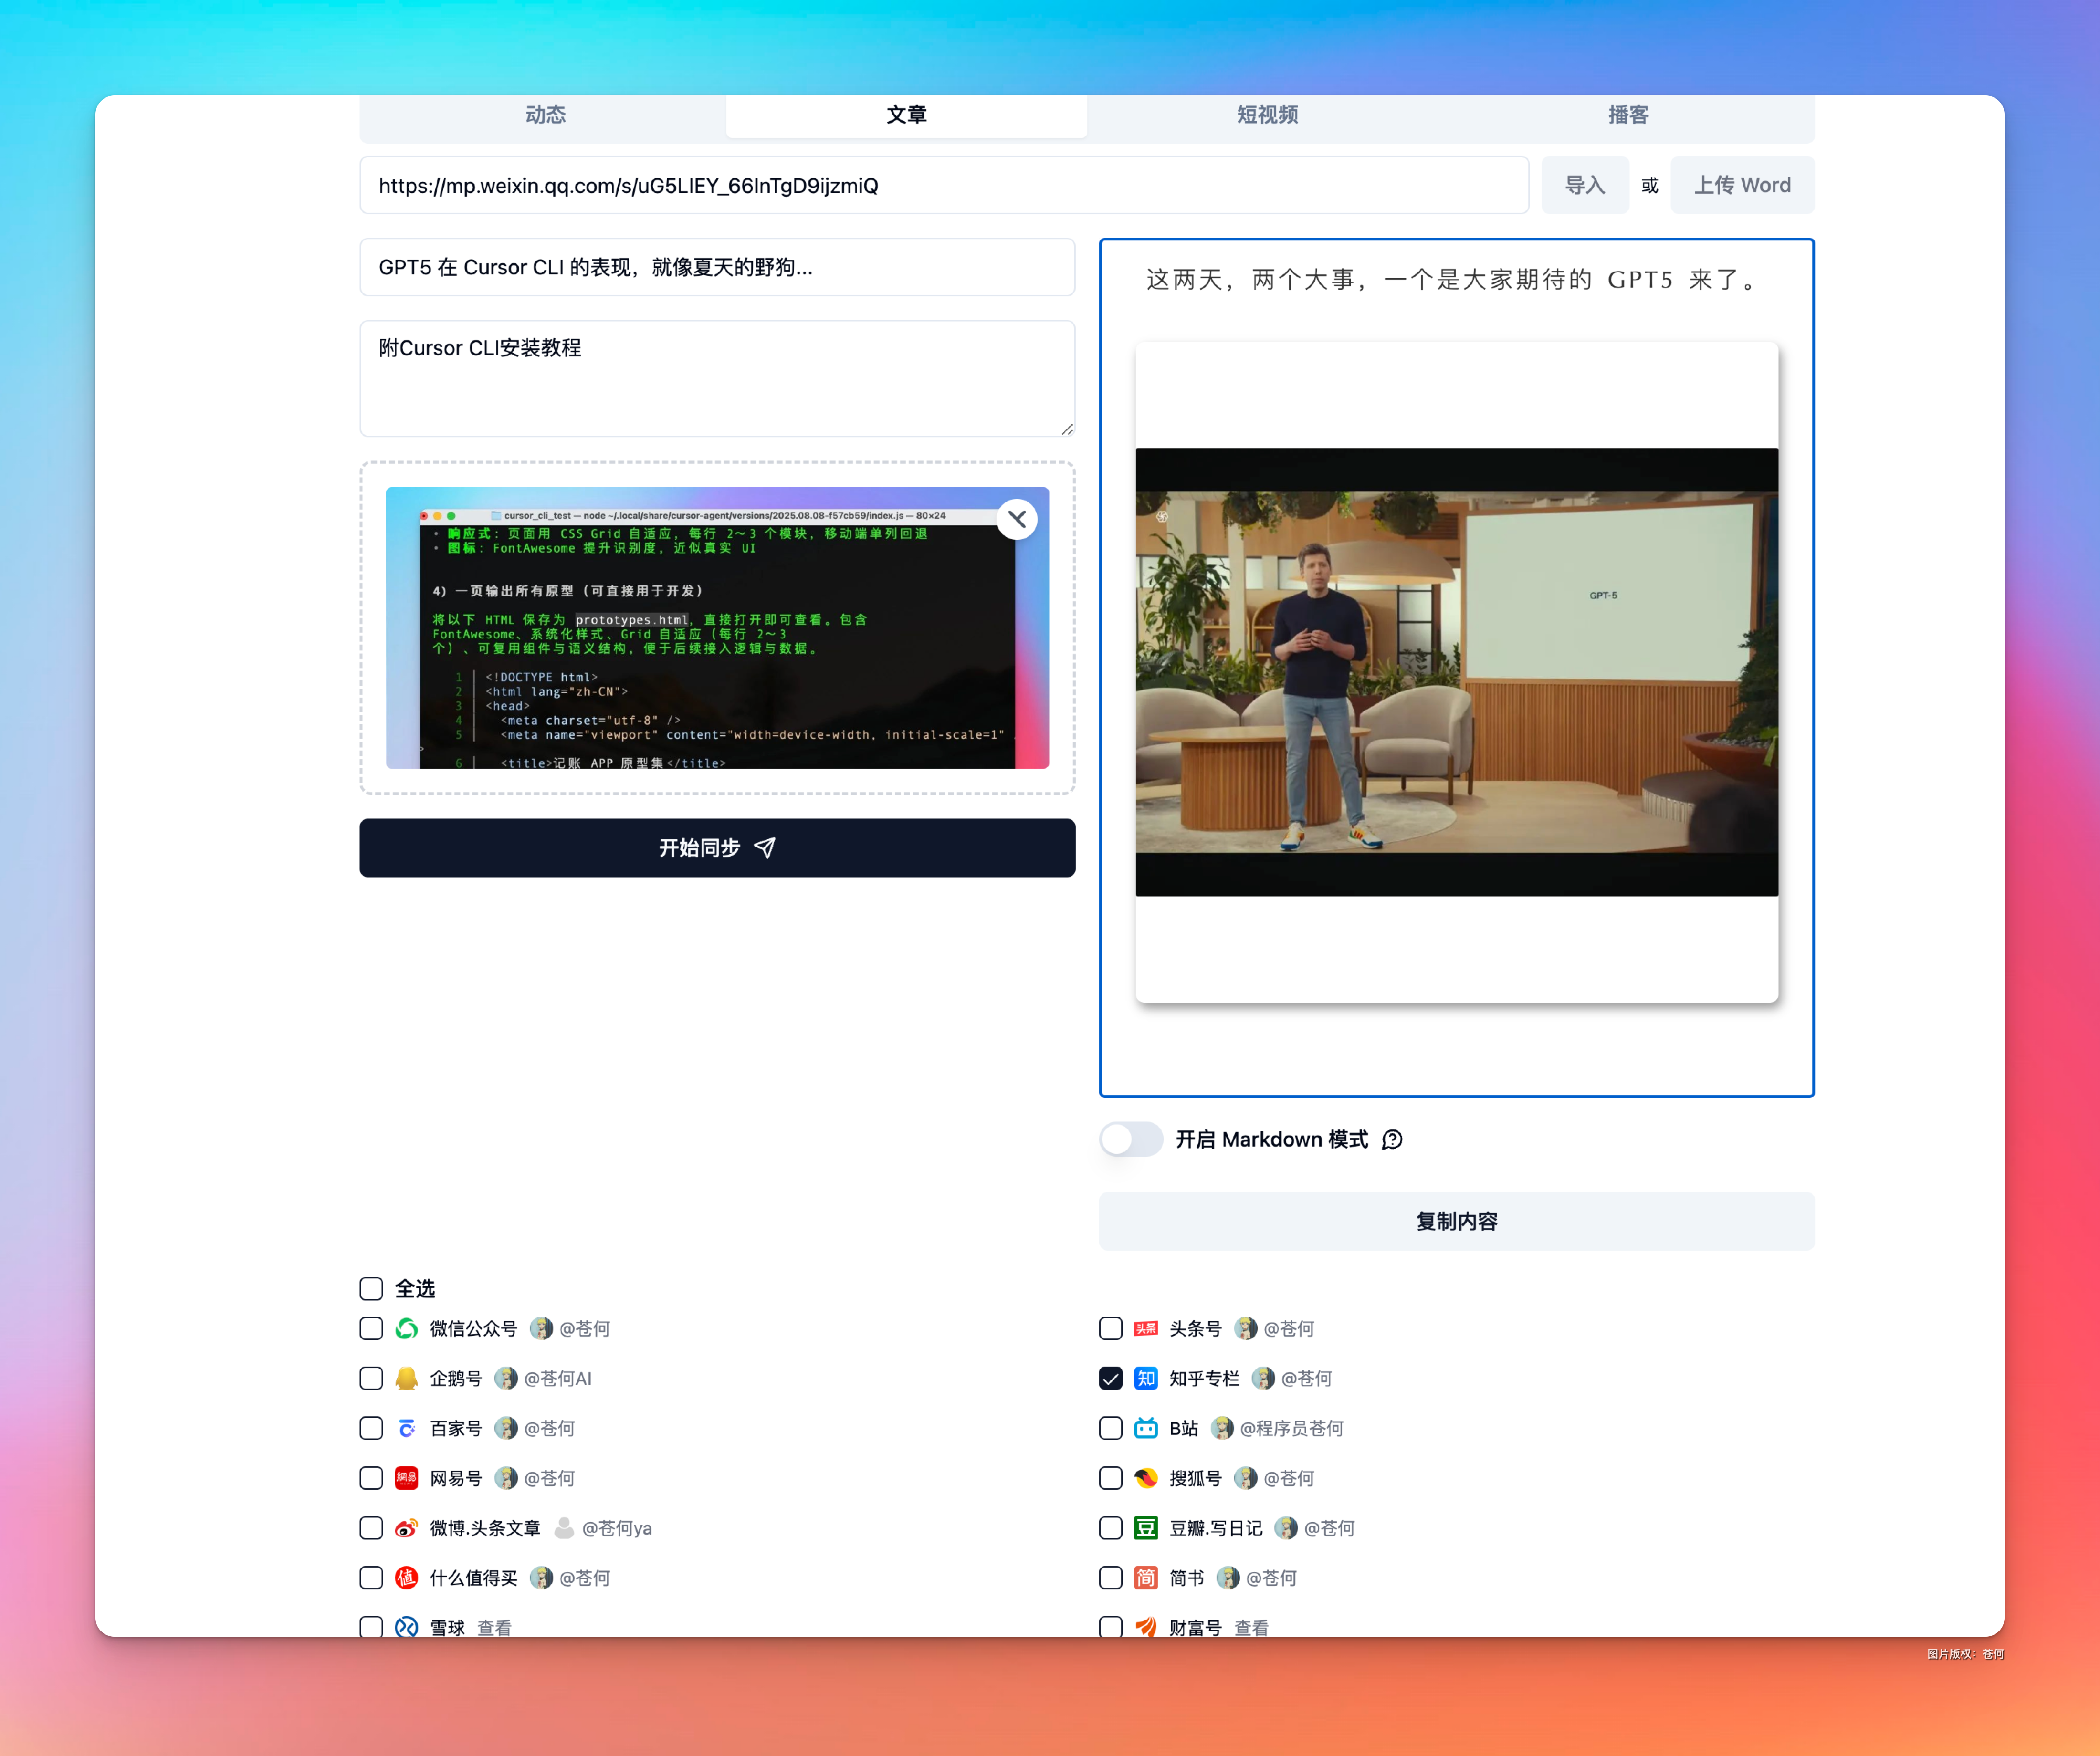Click the Zhihu 知 platform icon

coord(1146,1378)
